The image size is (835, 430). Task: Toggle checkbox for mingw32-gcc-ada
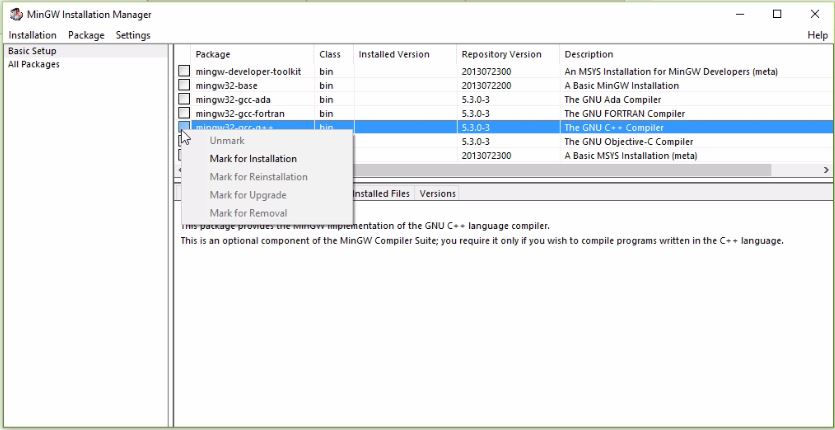pyautogui.click(x=184, y=100)
